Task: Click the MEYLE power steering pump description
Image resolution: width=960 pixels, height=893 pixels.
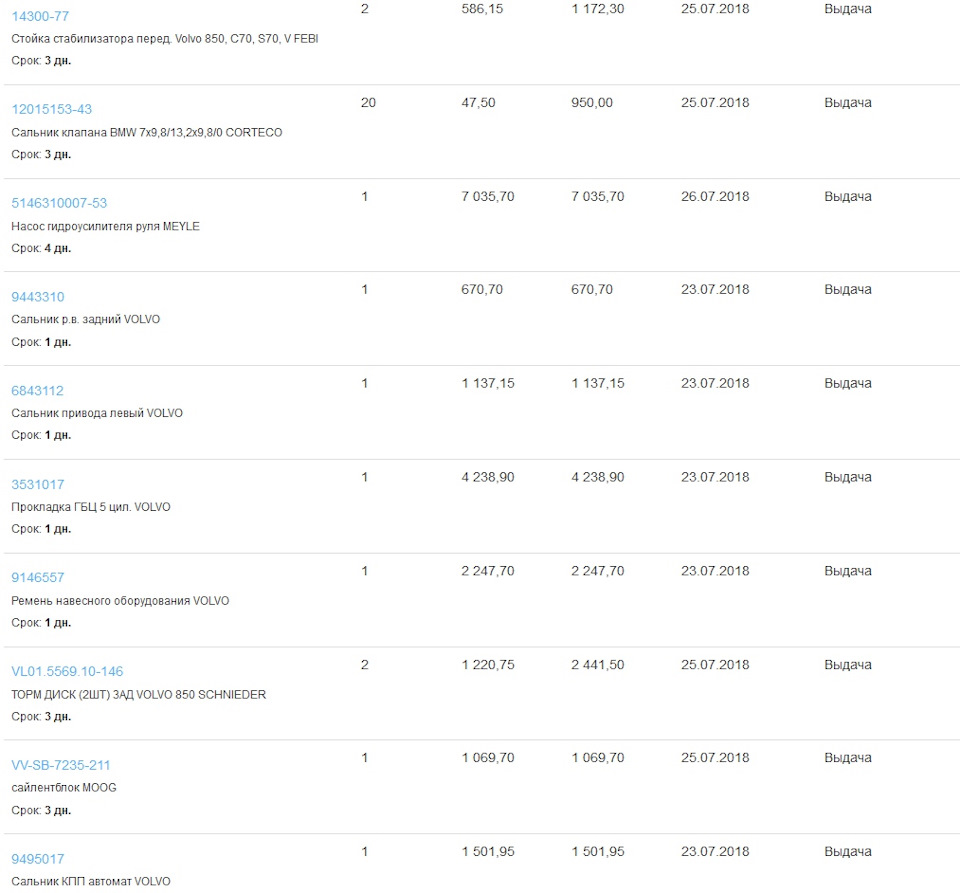Action: pyautogui.click(x=105, y=226)
